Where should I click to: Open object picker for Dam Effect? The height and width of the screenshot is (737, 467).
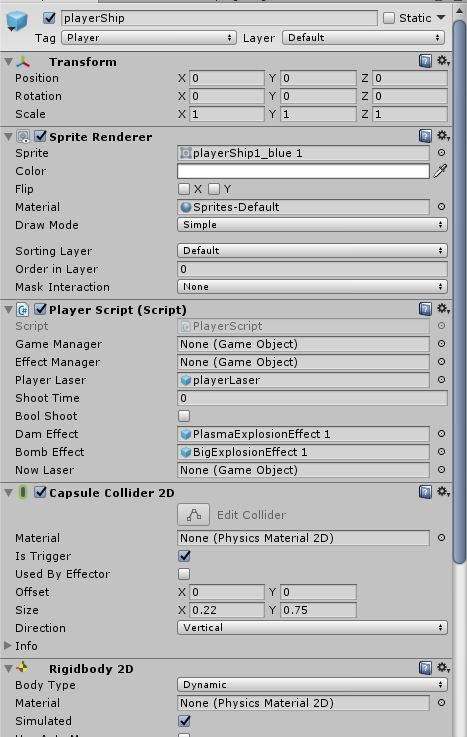(x=441, y=434)
